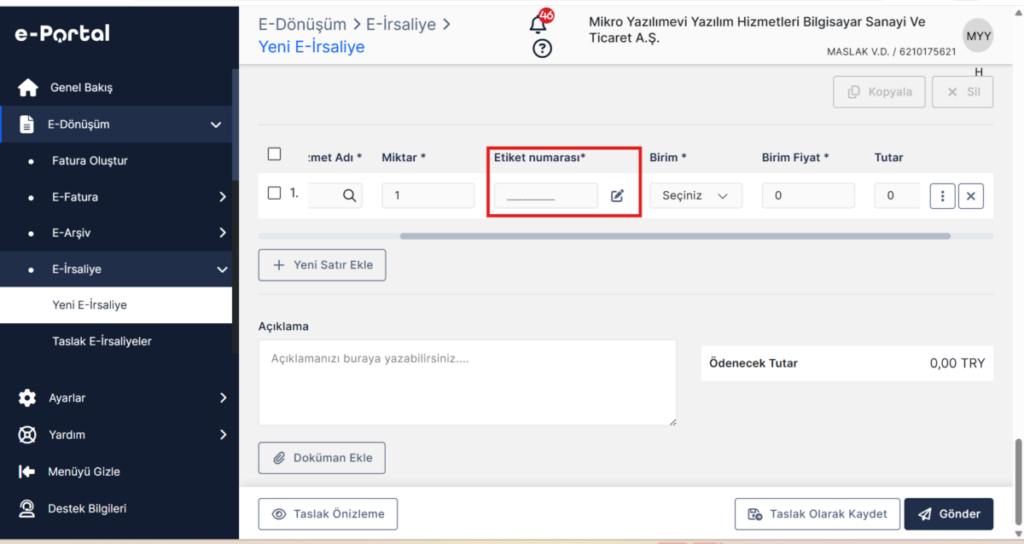1024x544 pixels.
Task: Click the Birim Fiyat input field
Action: point(808,196)
